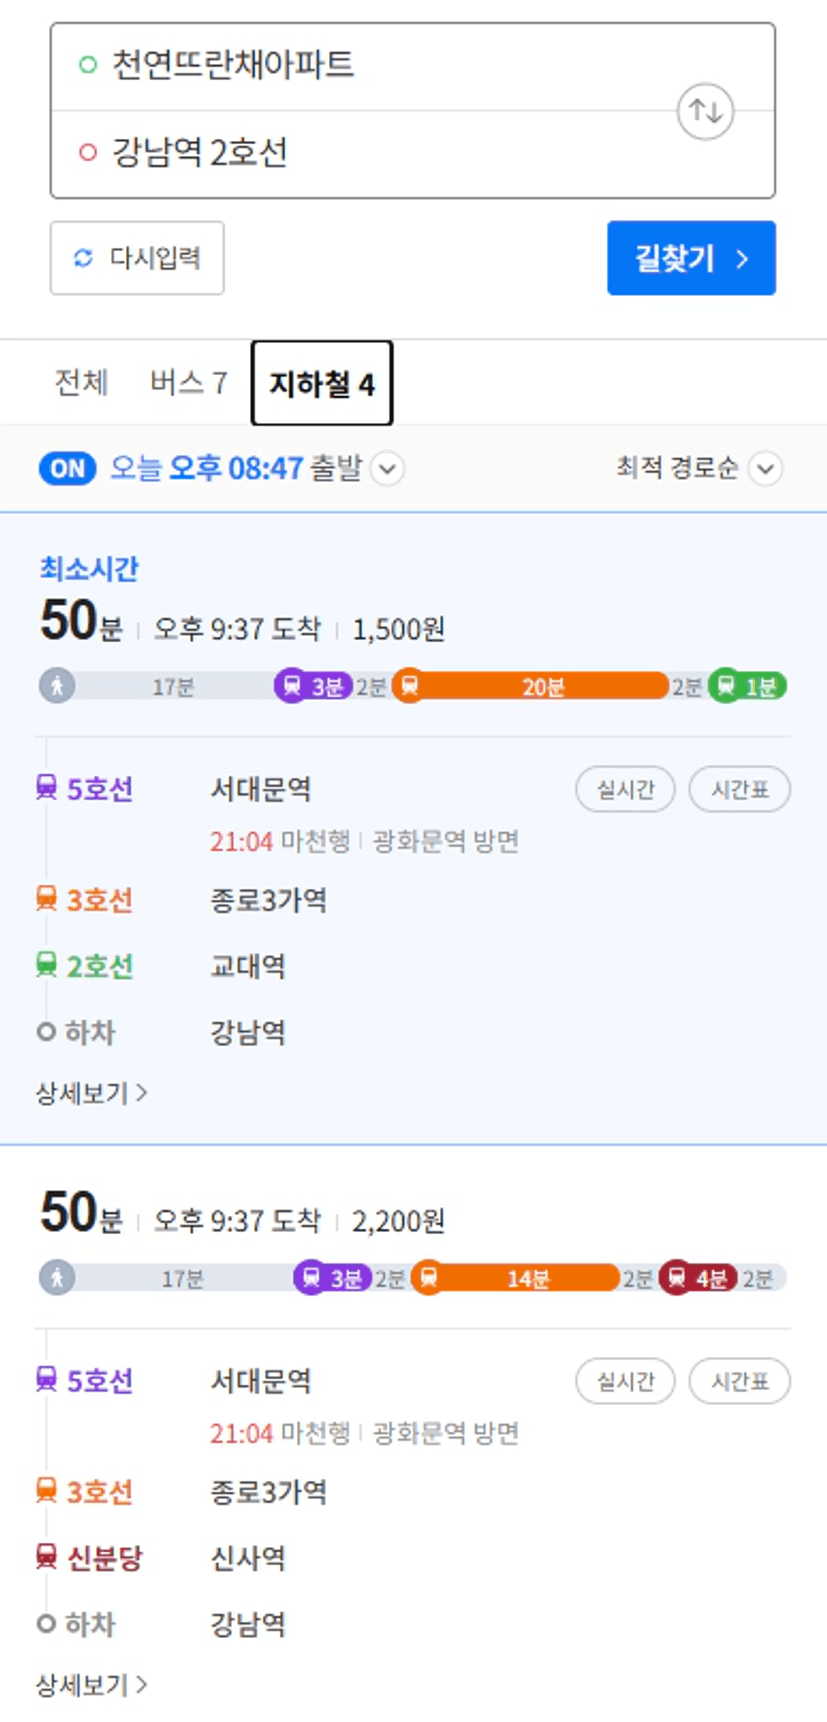Open the 최적 경로순 sort dropdown
The height and width of the screenshot is (1722, 827).
click(765, 468)
